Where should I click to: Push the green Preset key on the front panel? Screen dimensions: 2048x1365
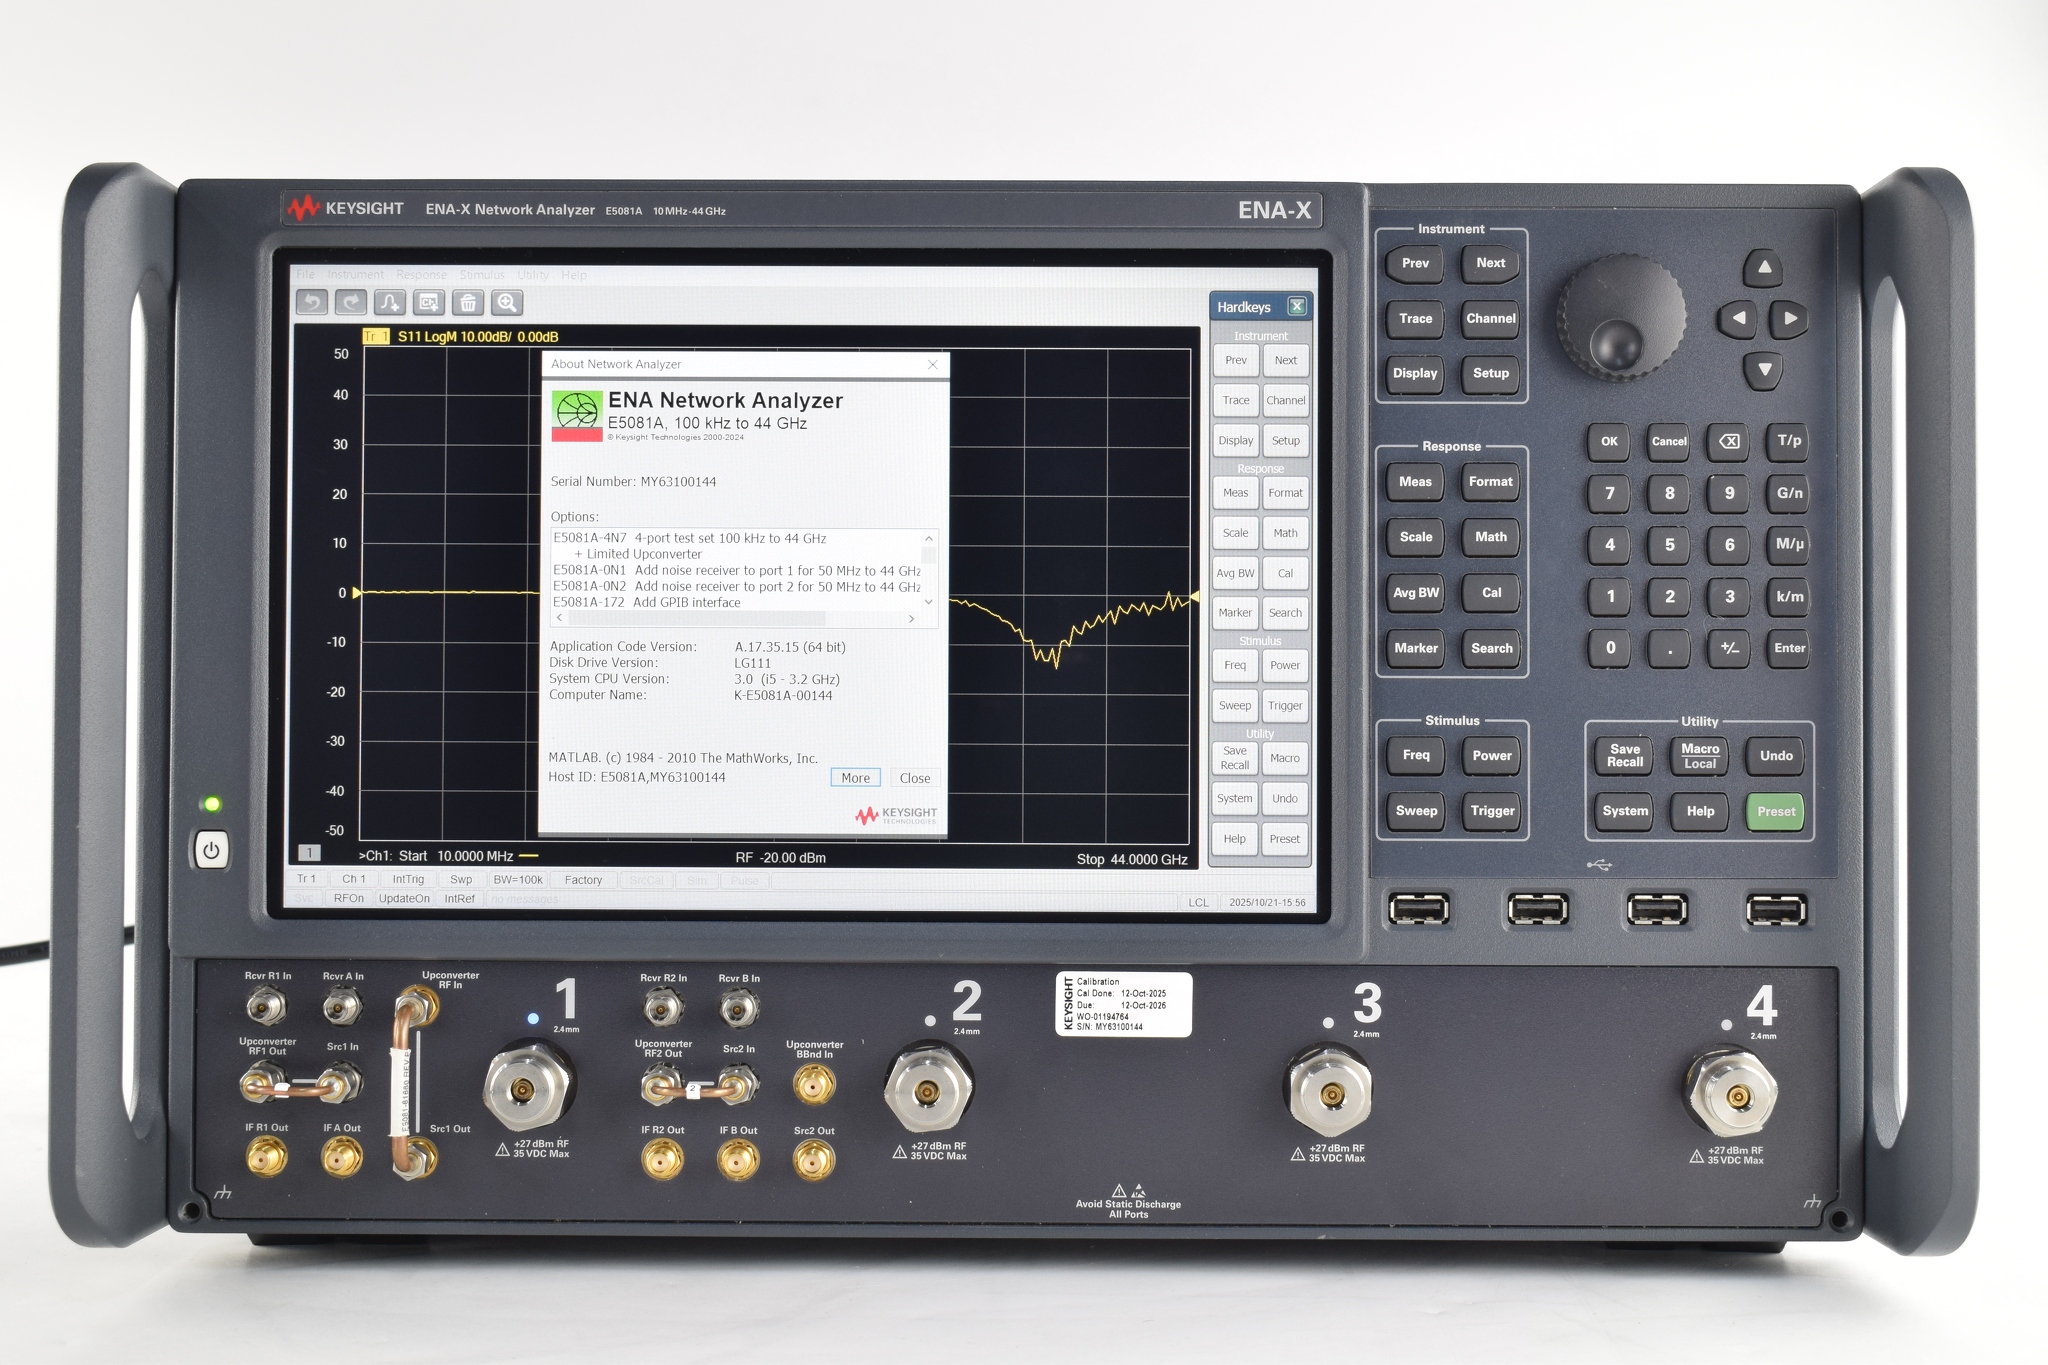1776,811
